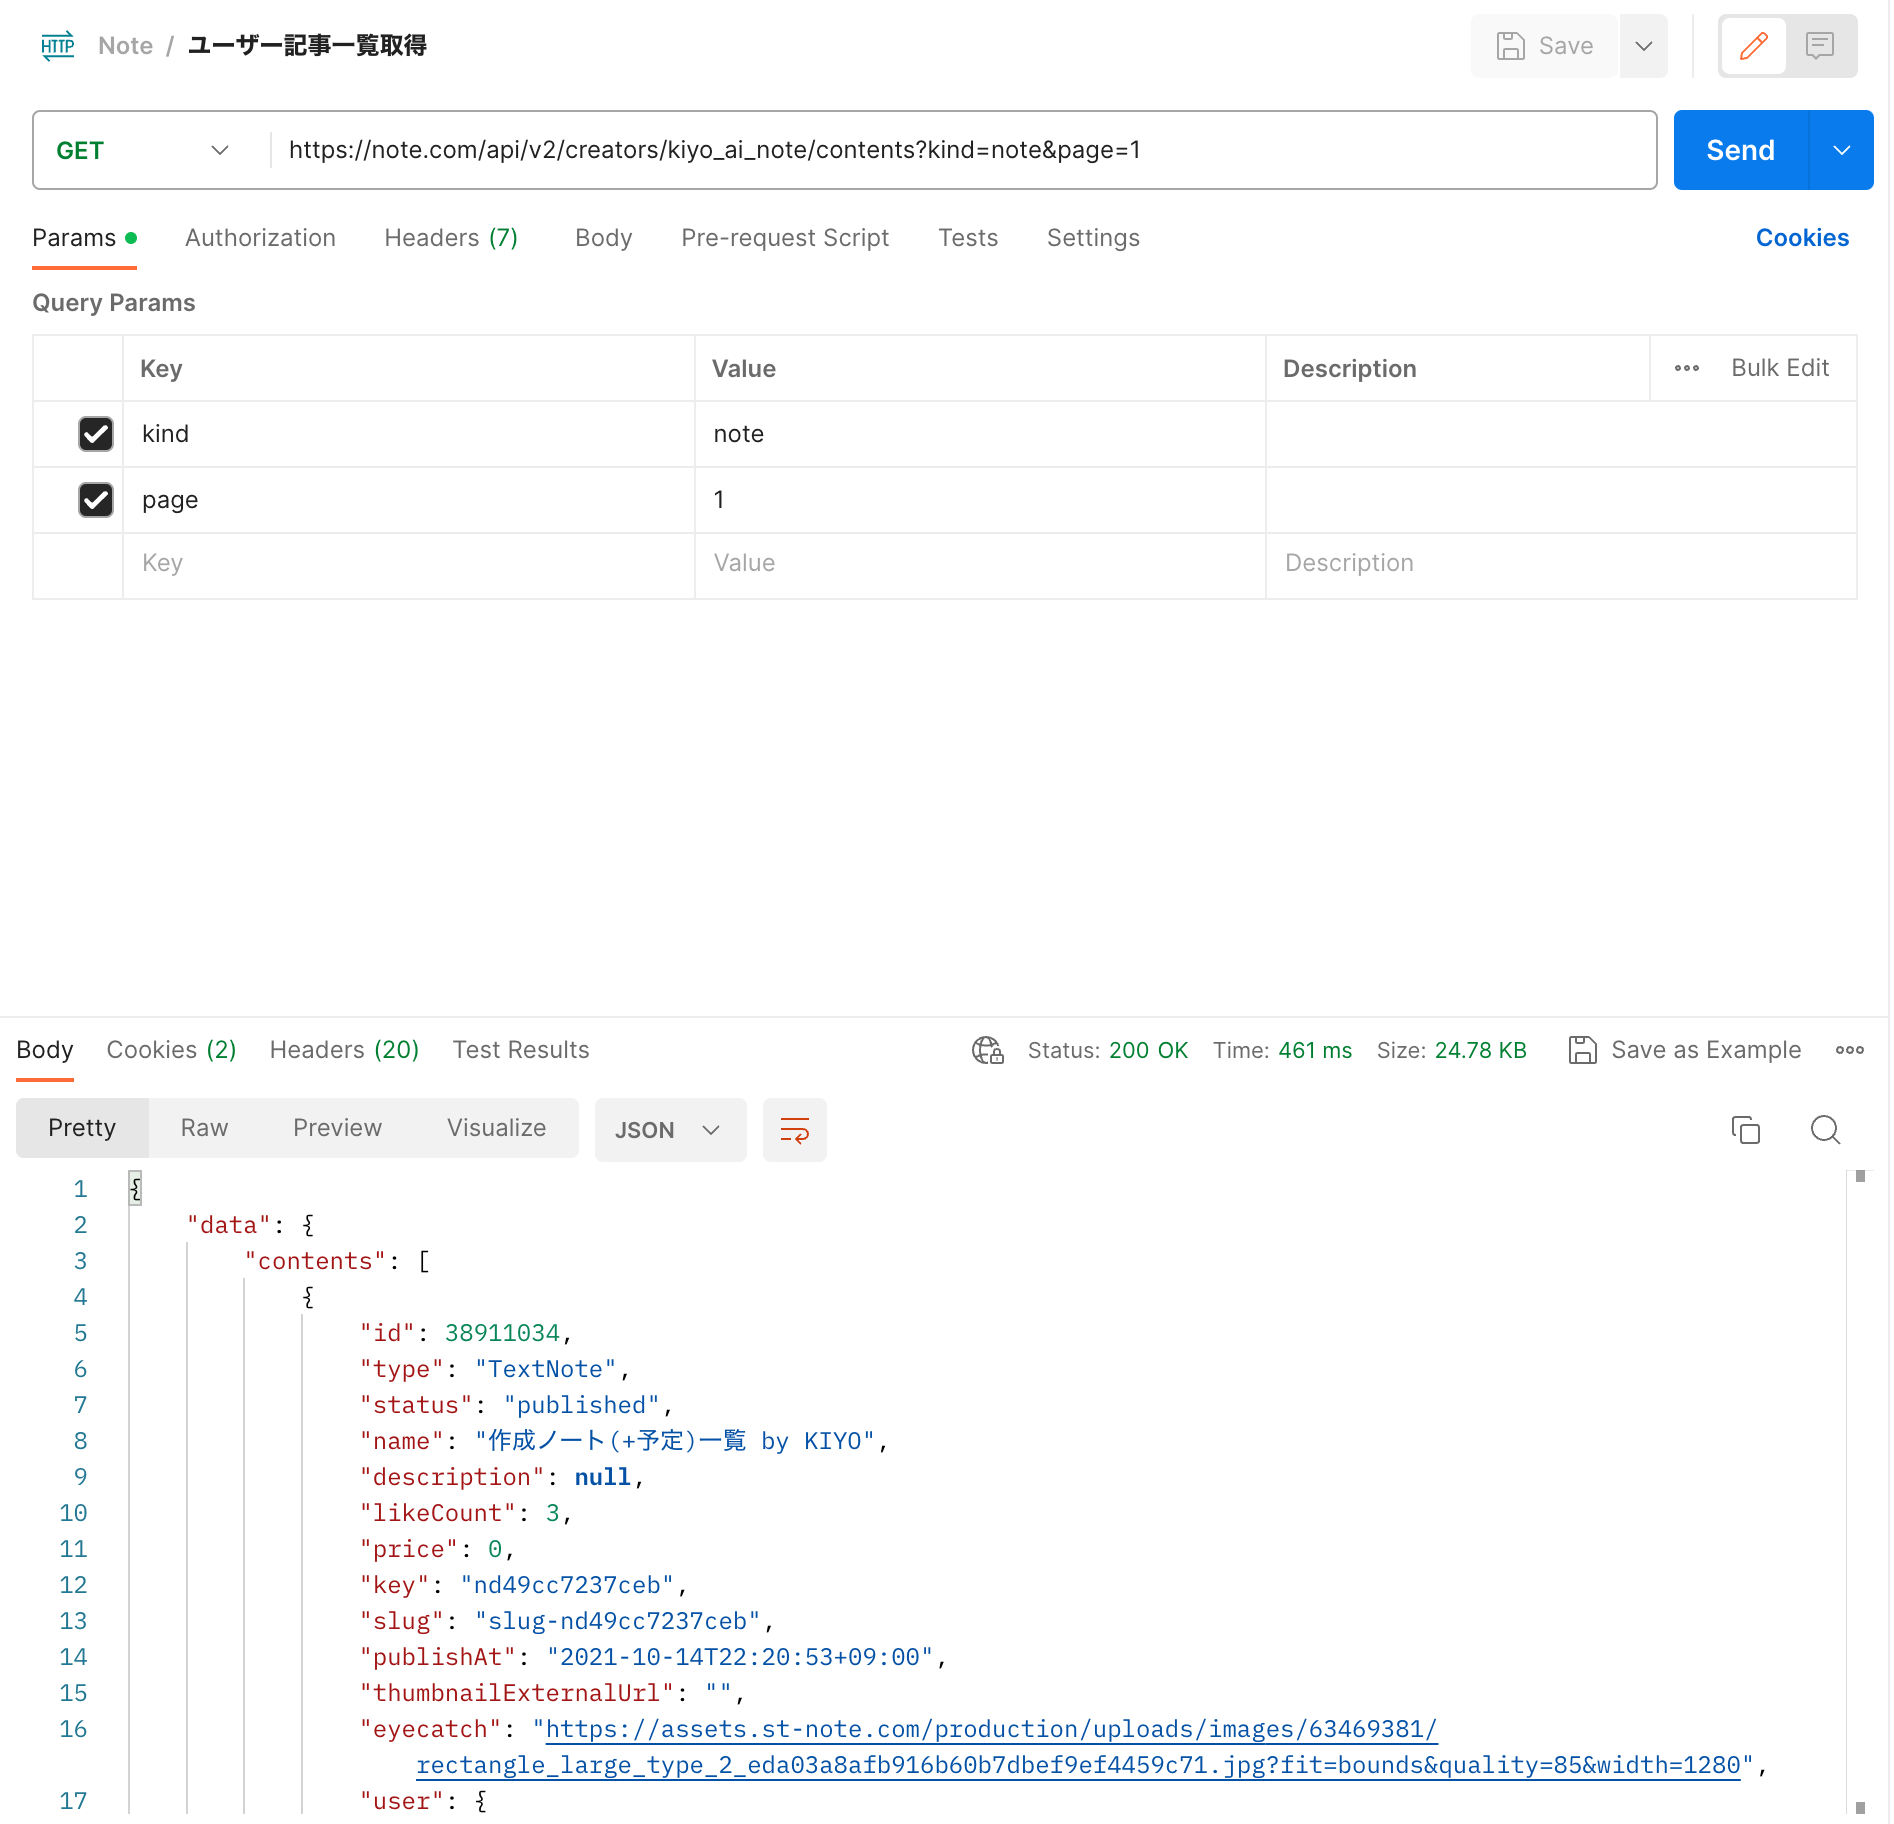Click the "key" value nd49cc7237ceb
The width and height of the screenshot is (1894, 1824).
pyautogui.click(x=567, y=1585)
